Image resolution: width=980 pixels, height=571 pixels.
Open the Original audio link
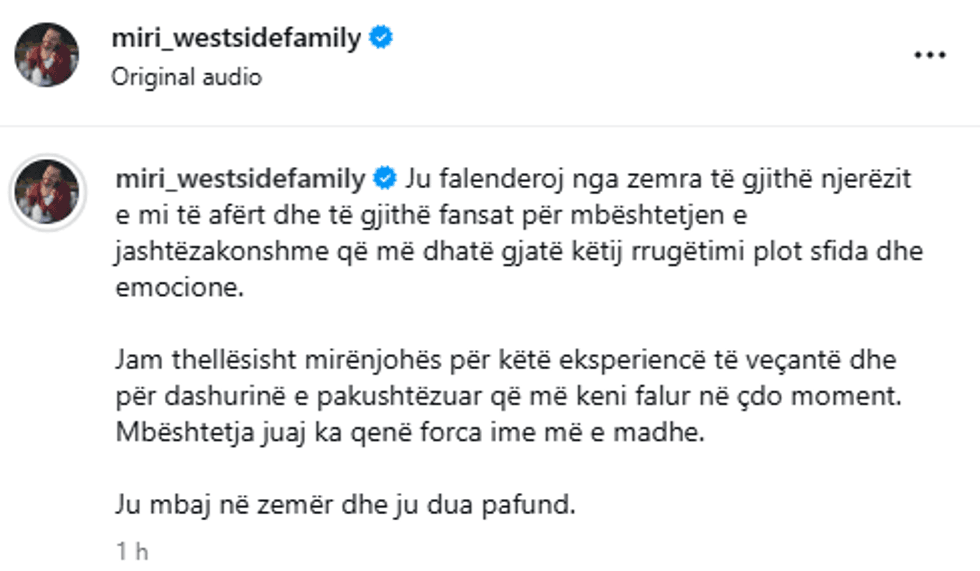pyautogui.click(x=186, y=77)
